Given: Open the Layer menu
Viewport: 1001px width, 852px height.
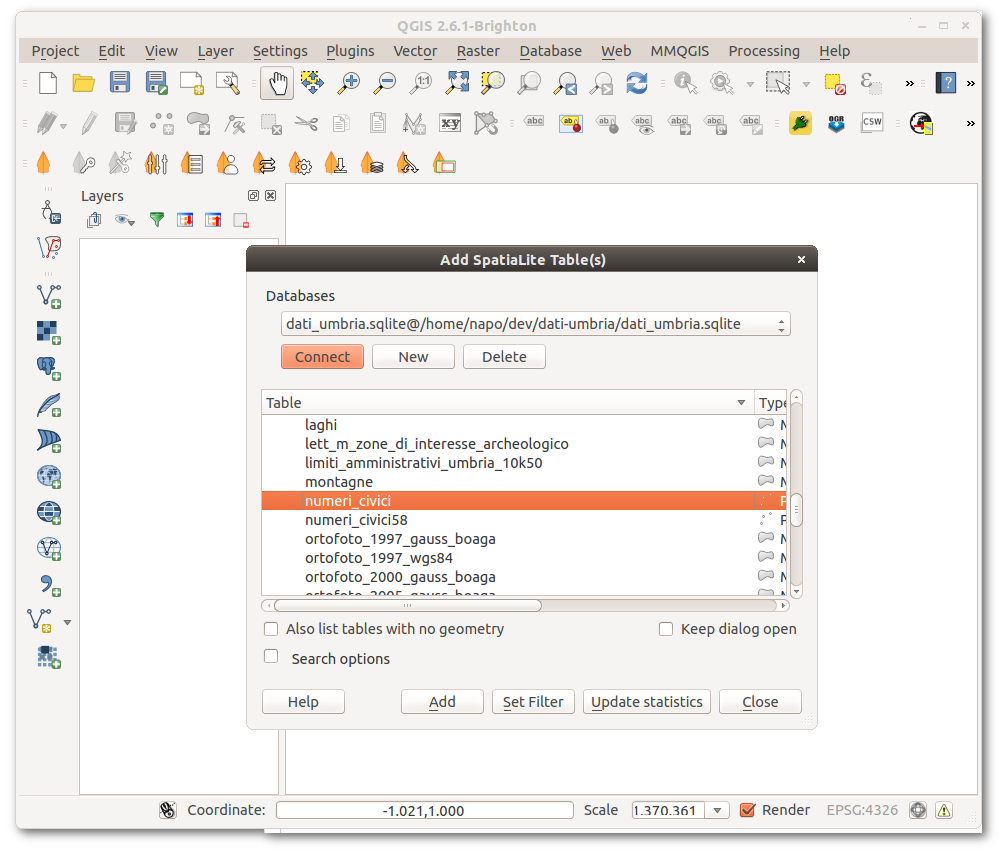Looking at the screenshot, I should pyautogui.click(x=215, y=51).
